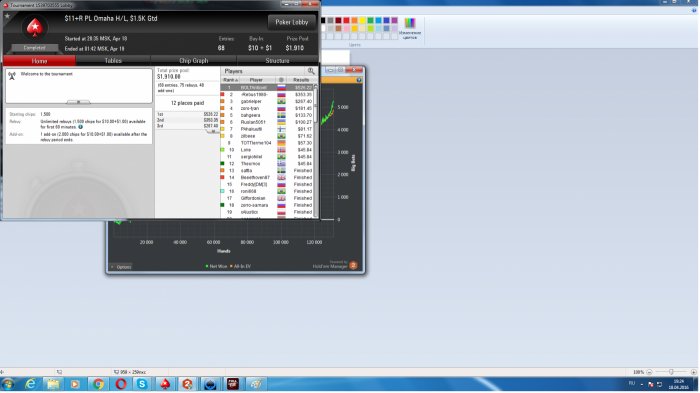Image resolution: width=700 pixels, height=393 pixels.
Task: Pick the red color swatch in Paint
Action: click(x=346, y=20)
